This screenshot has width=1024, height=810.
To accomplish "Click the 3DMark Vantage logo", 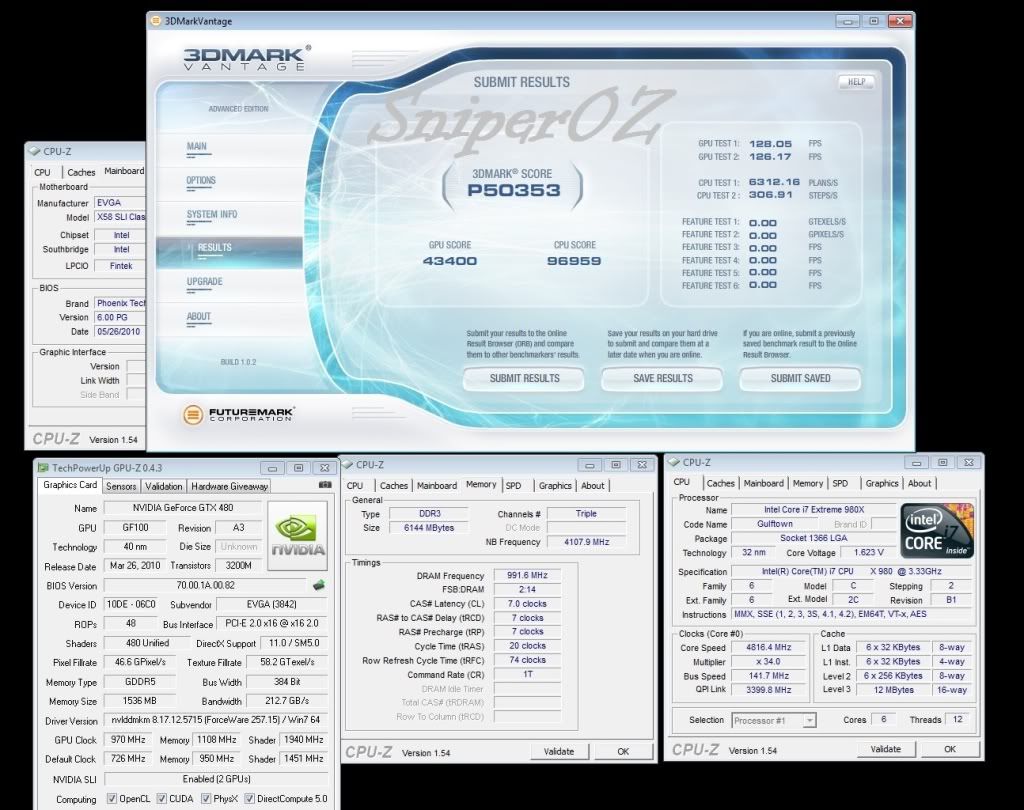I will click(x=246, y=58).
